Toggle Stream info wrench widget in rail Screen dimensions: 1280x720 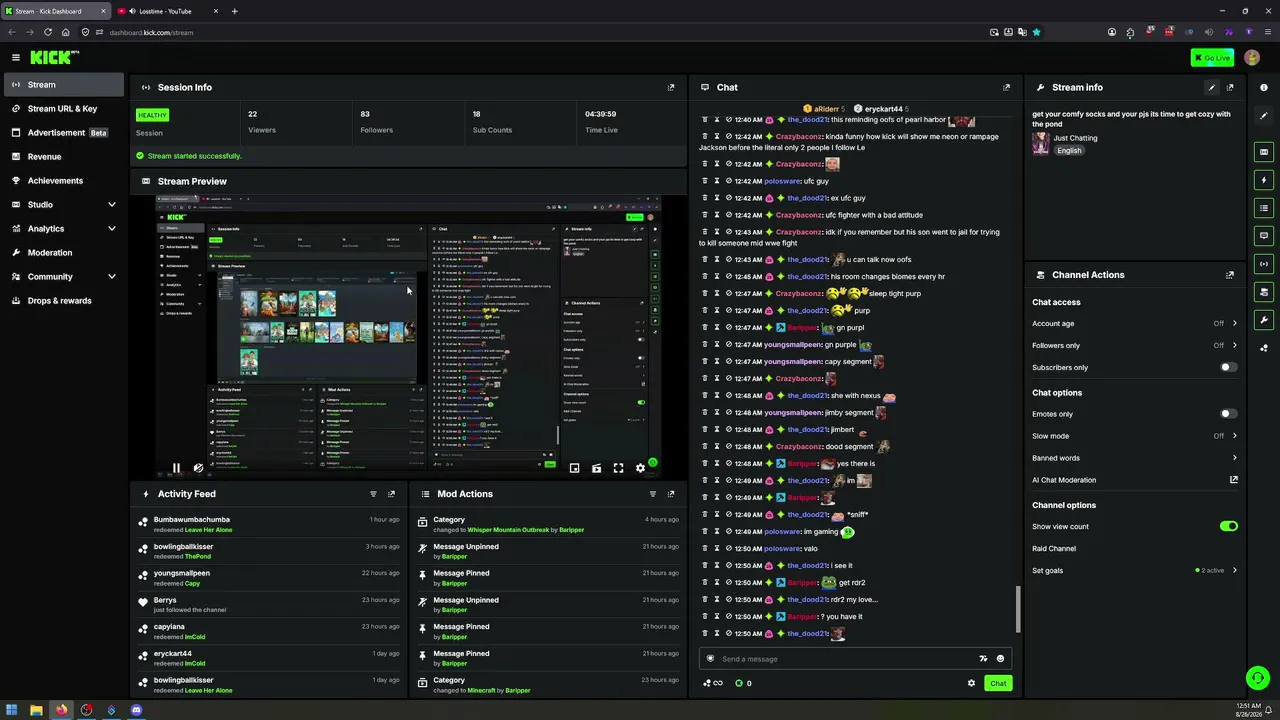pyautogui.click(x=1264, y=320)
